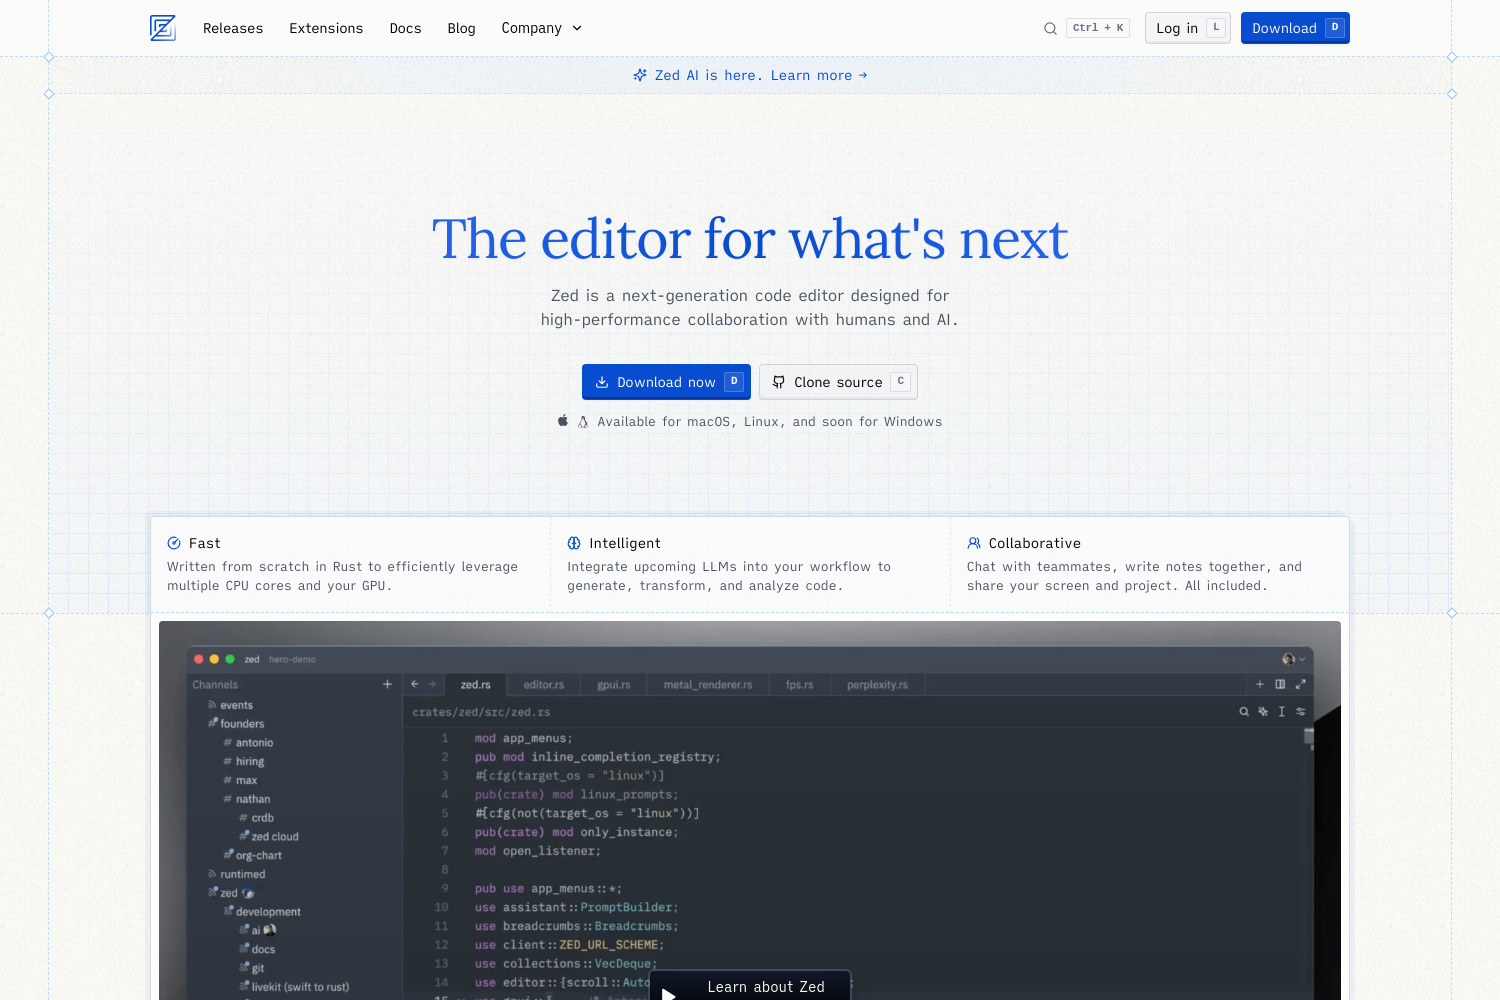The image size is (1500, 1000).
Task: Click the inline assist sparkle icon in the editor
Action: tap(1263, 712)
